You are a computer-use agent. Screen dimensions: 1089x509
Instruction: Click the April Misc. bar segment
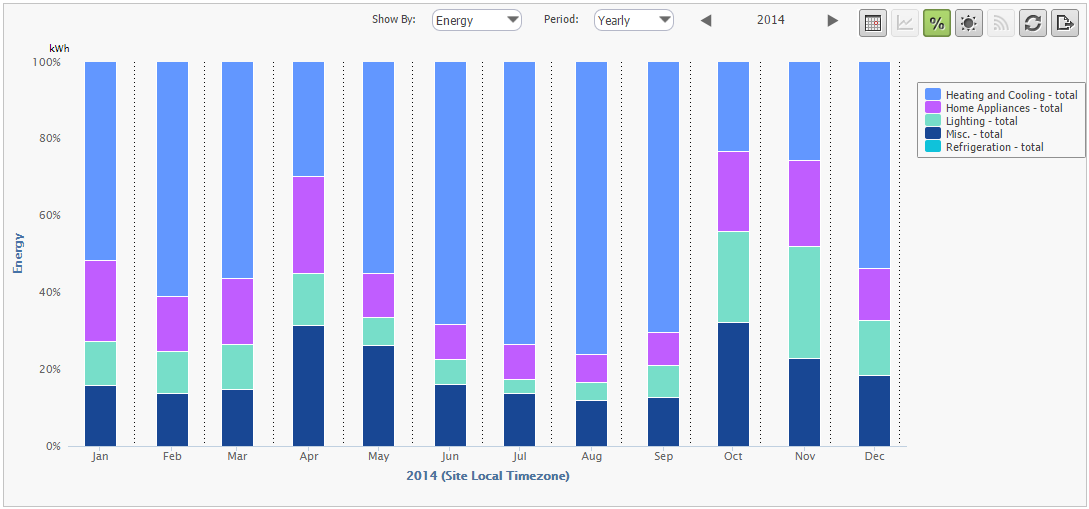pyautogui.click(x=308, y=385)
